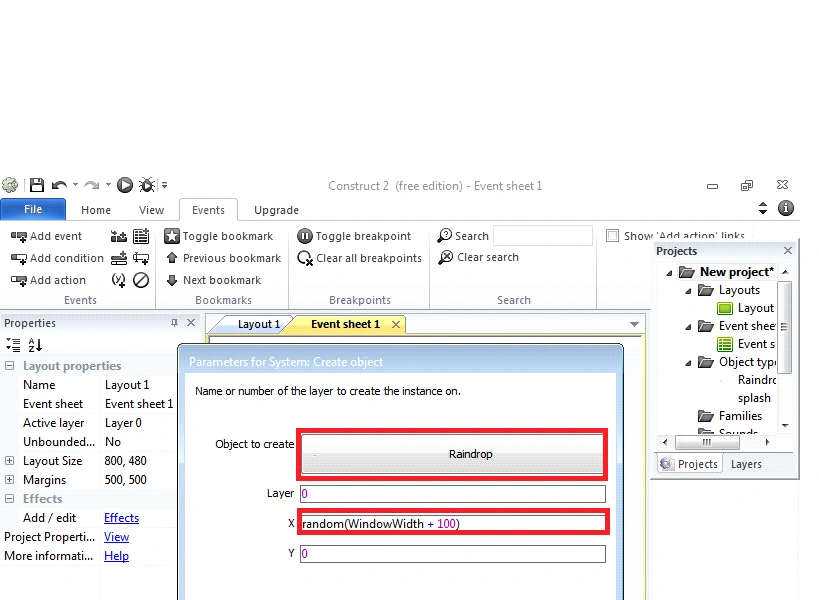Go to Next bookmark
Screen dimensions: 819x600
click(214, 280)
